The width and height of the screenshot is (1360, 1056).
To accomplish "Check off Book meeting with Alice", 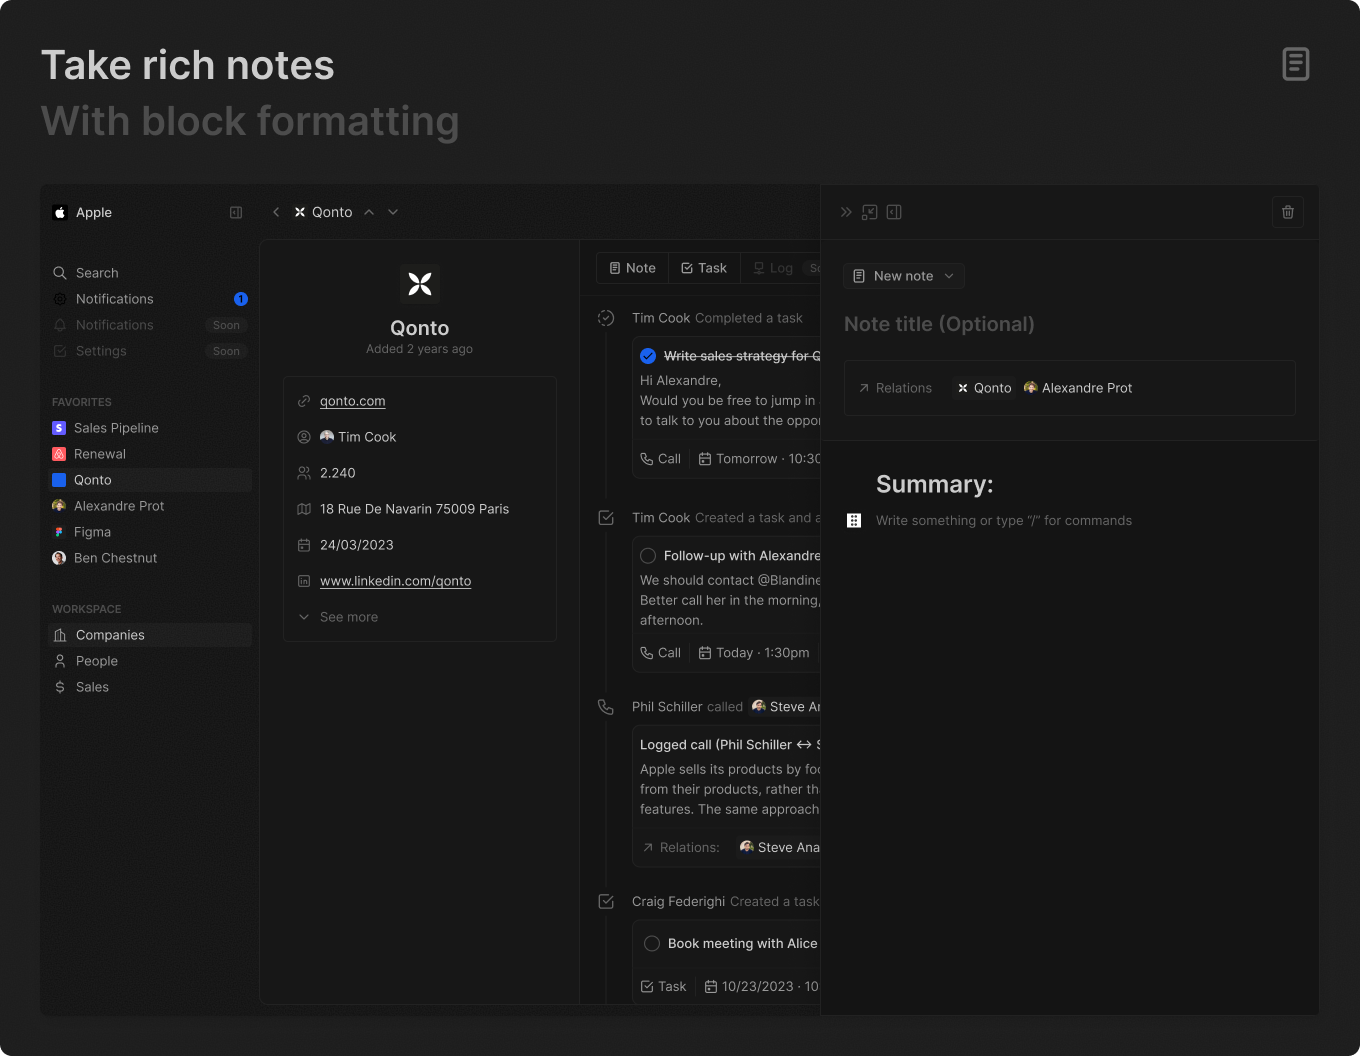I will [x=652, y=944].
